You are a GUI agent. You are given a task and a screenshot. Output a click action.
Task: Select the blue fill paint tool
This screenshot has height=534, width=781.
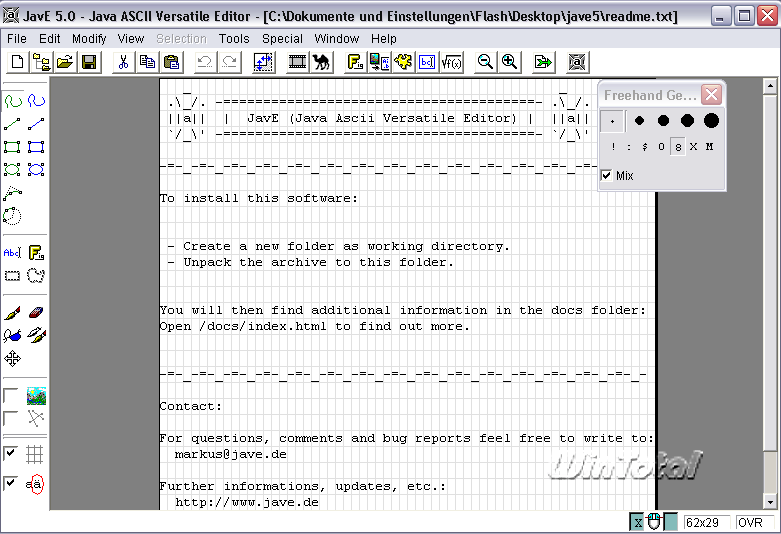(x=13, y=336)
